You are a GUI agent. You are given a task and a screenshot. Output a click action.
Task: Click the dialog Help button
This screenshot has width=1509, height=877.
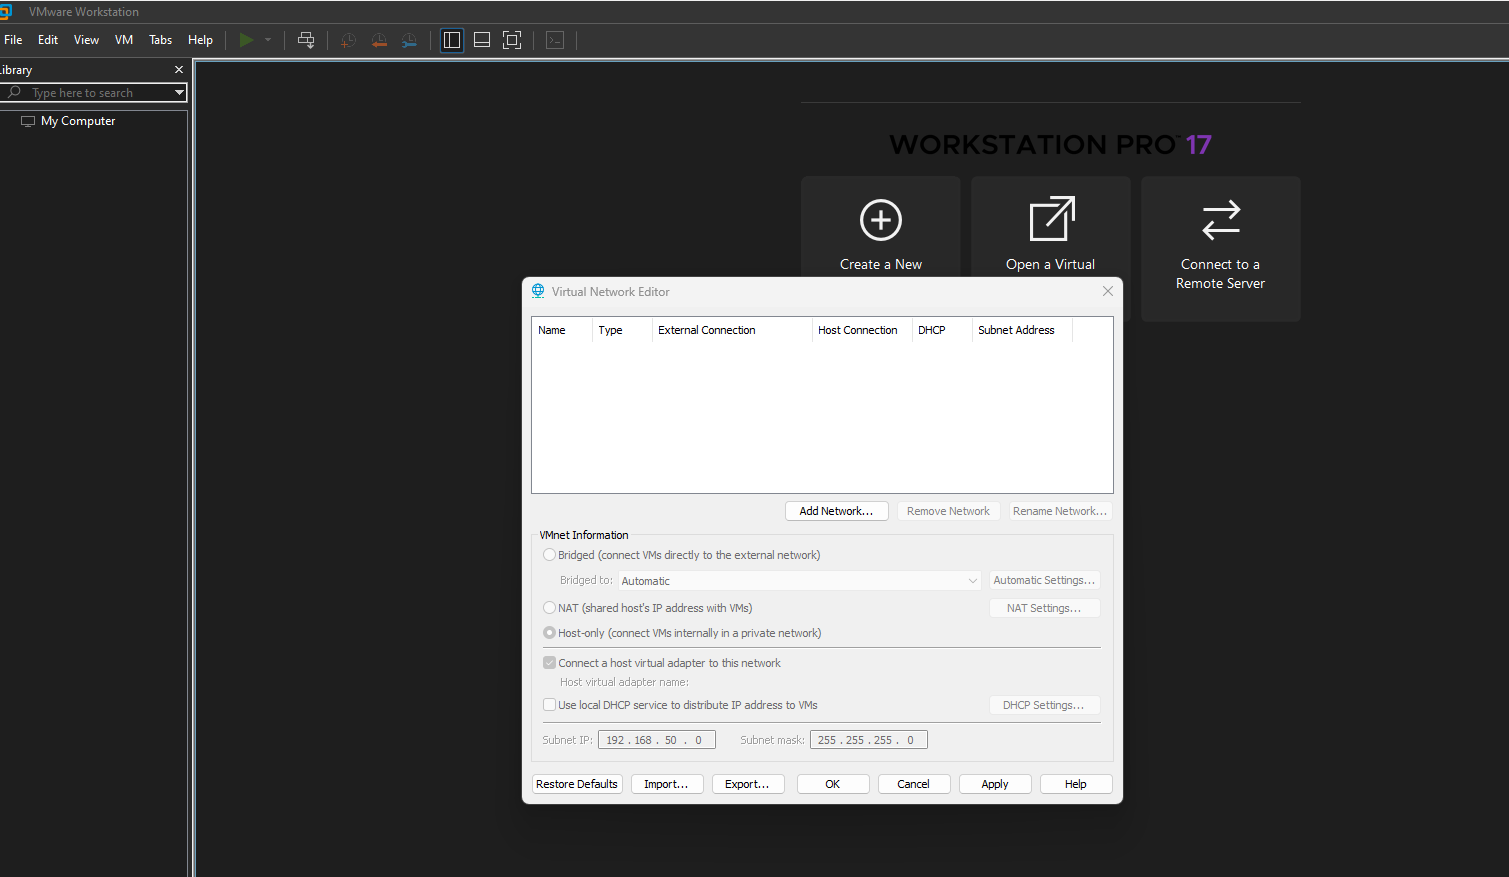click(x=1076, y=784)
